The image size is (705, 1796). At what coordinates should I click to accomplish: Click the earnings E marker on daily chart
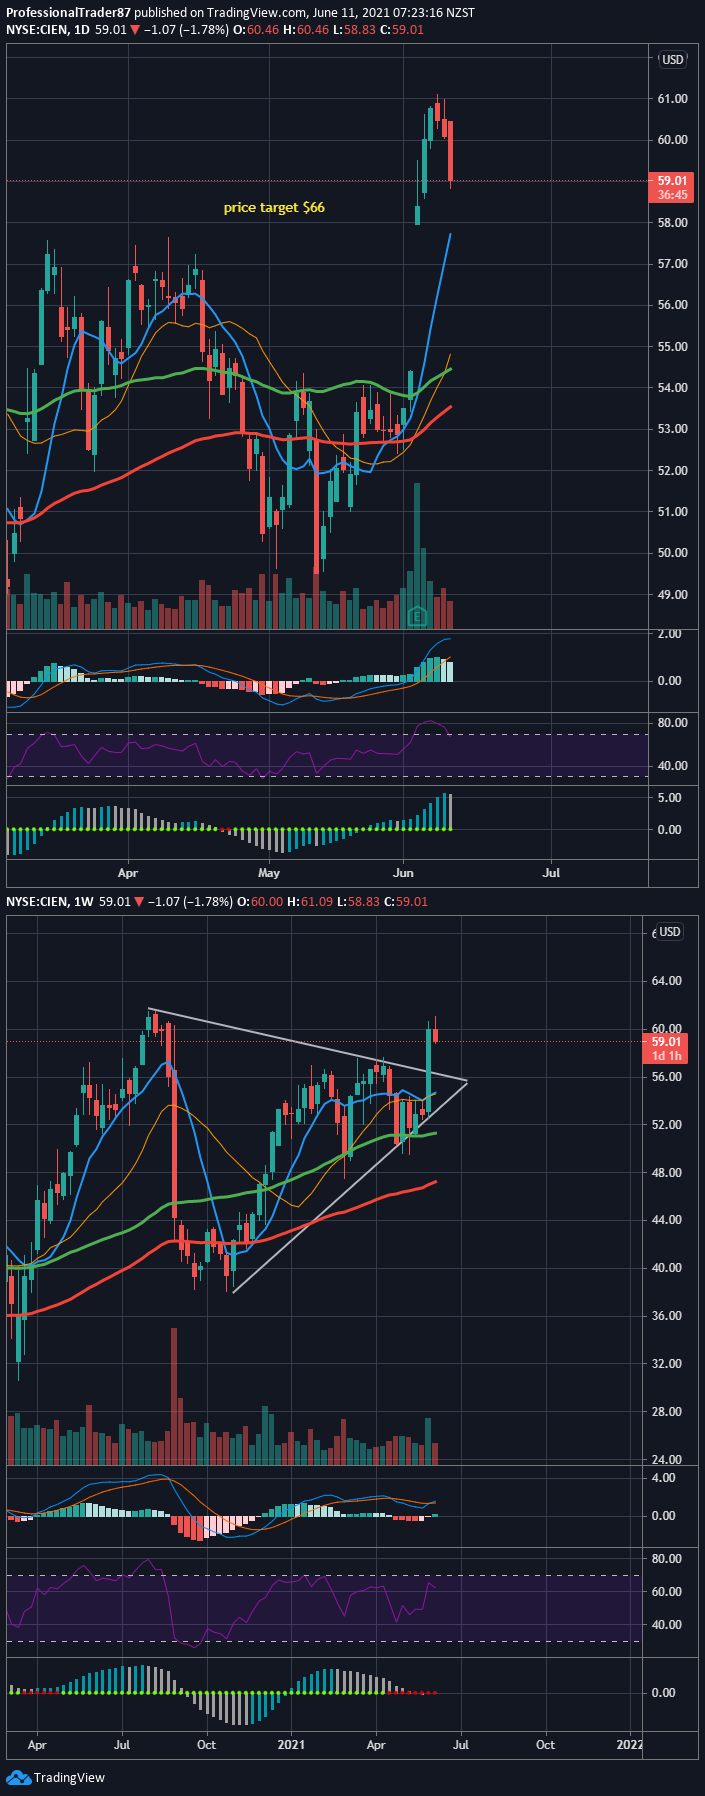tap(417, 616)
